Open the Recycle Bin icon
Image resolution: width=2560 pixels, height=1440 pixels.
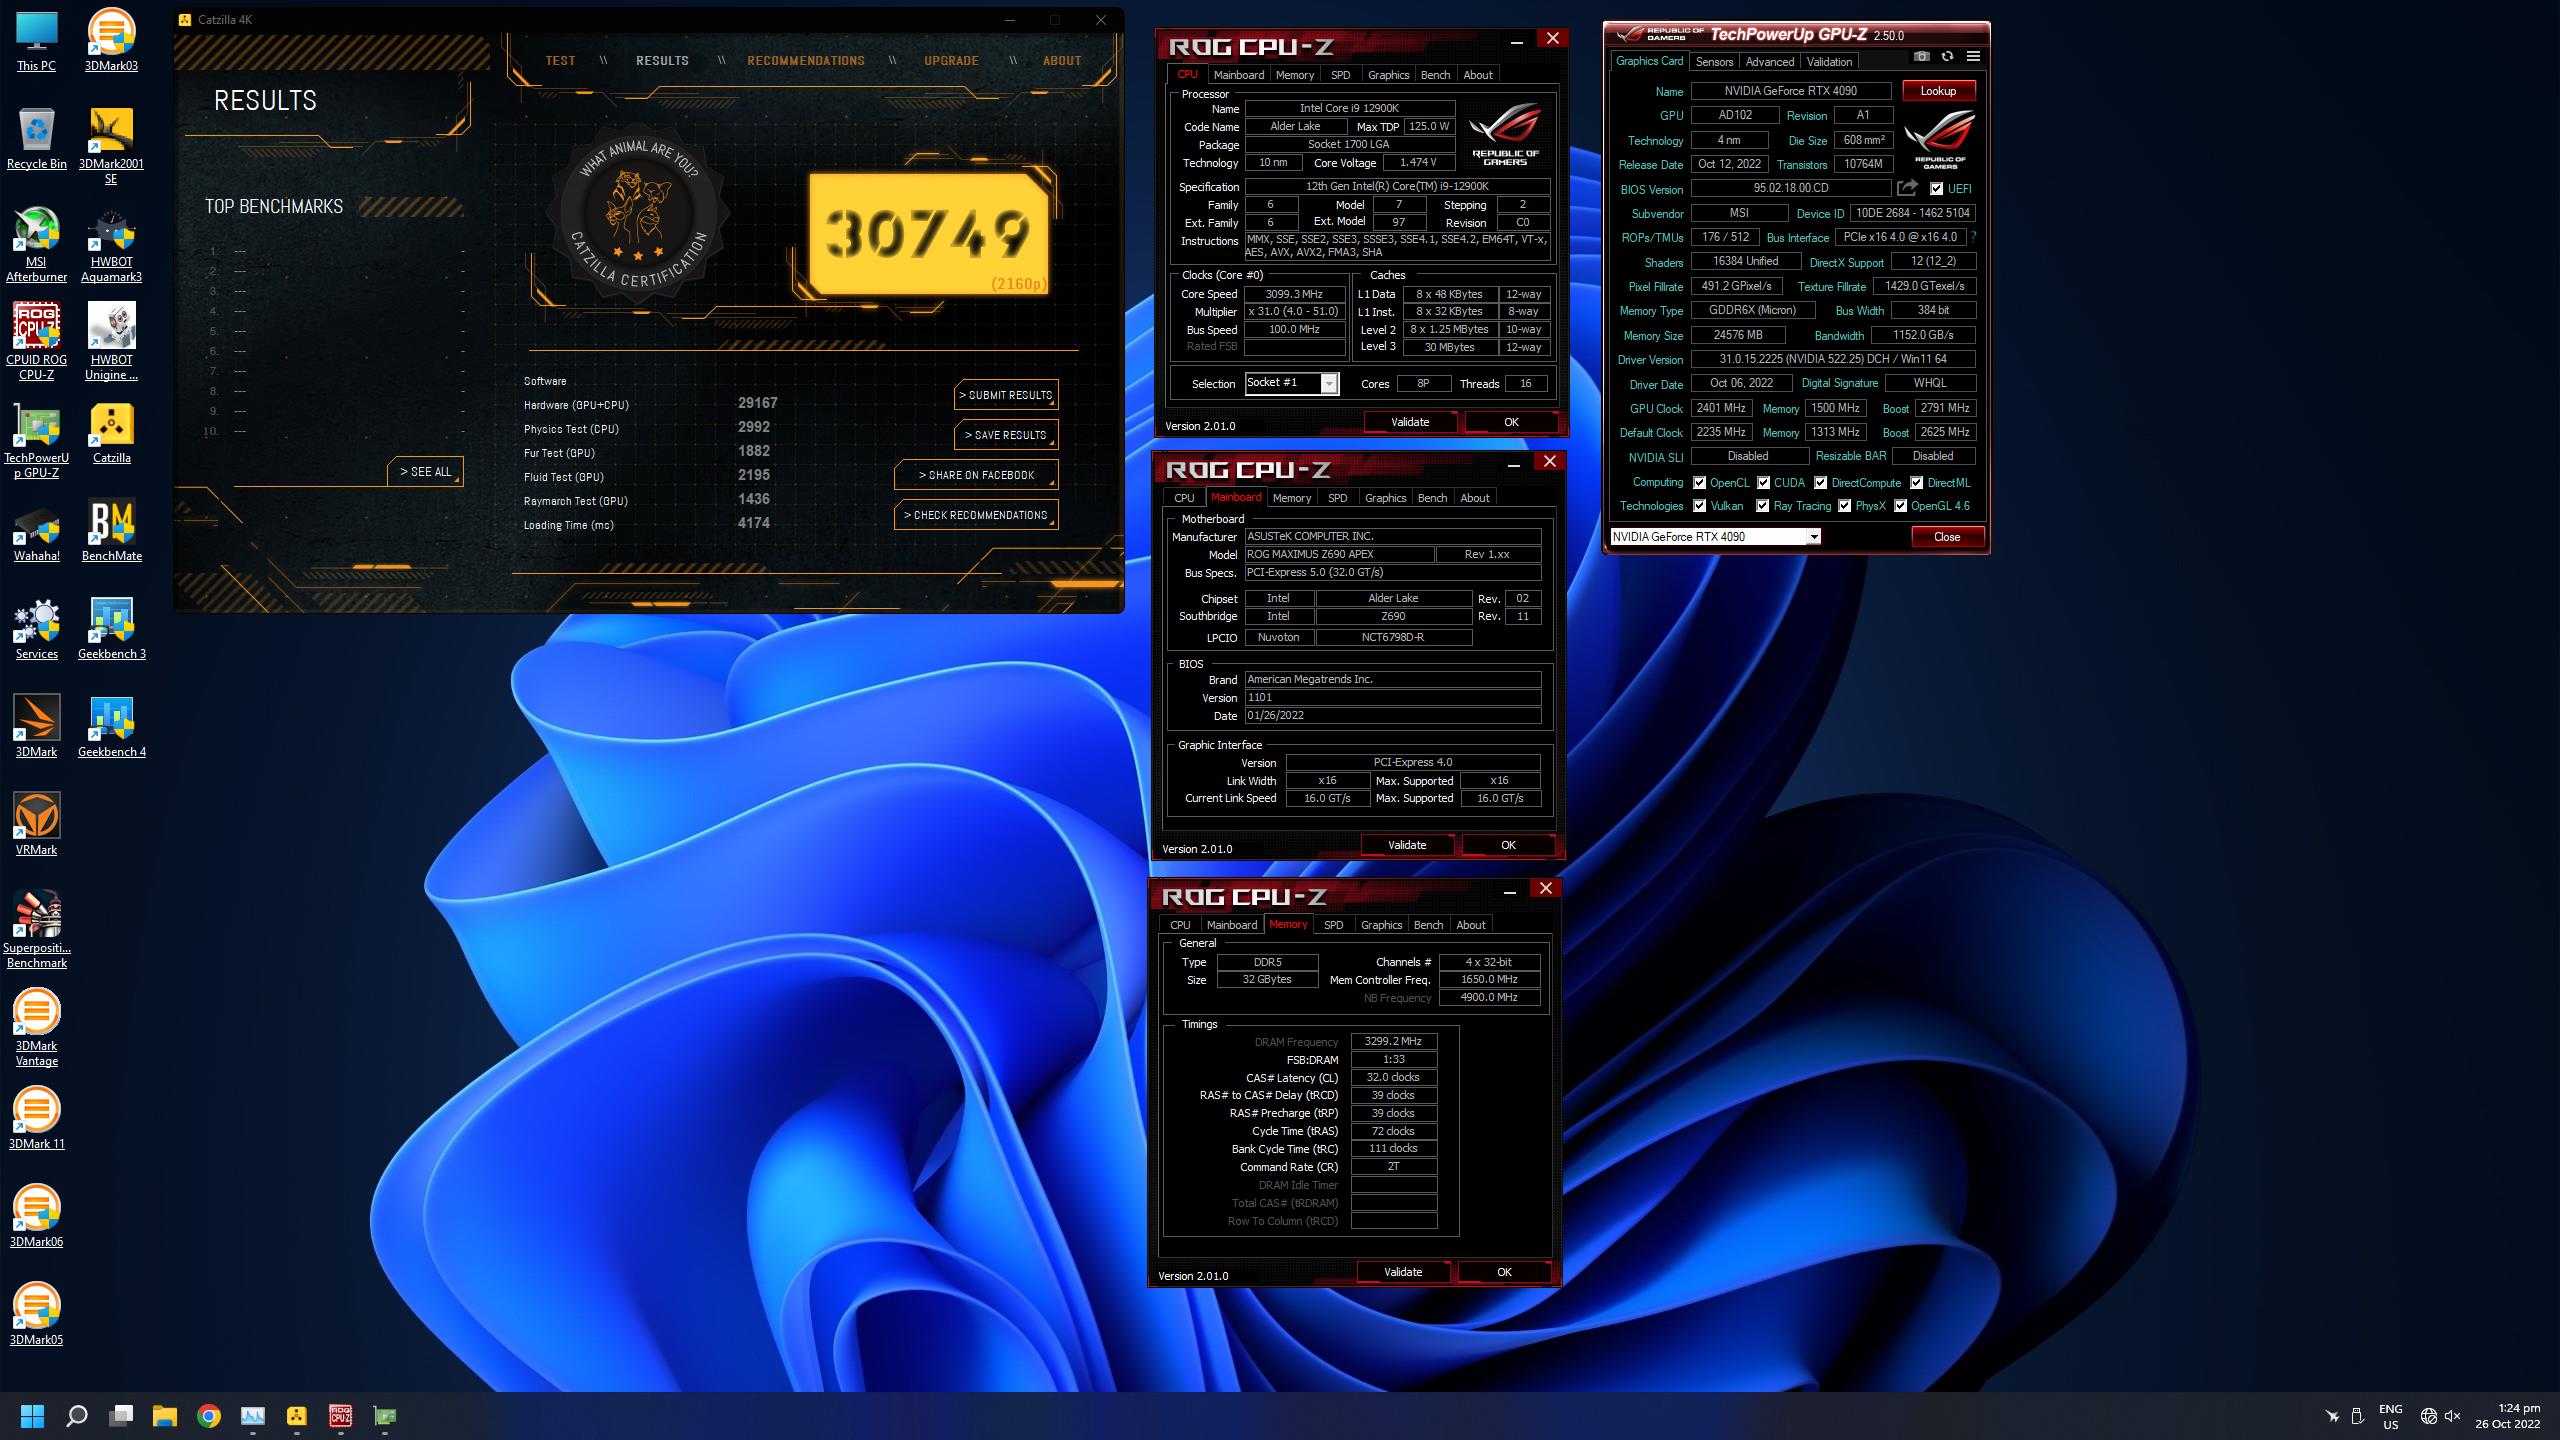tap(36, 139)
